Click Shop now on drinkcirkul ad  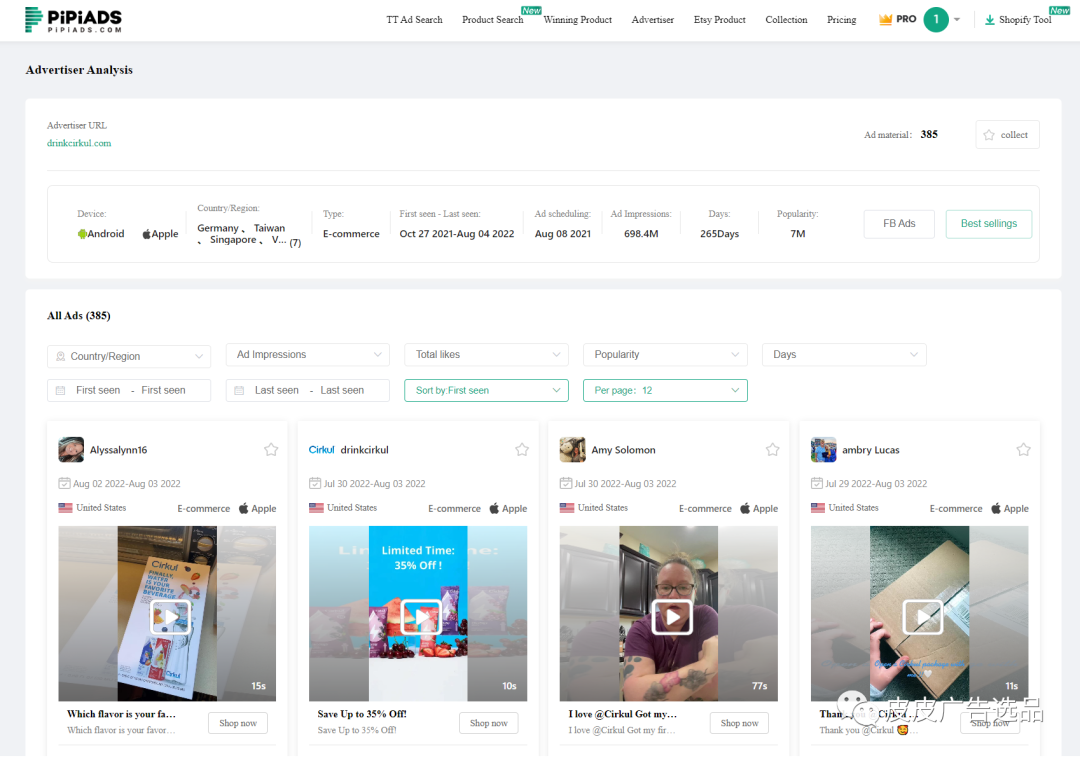tap(488, 723)
